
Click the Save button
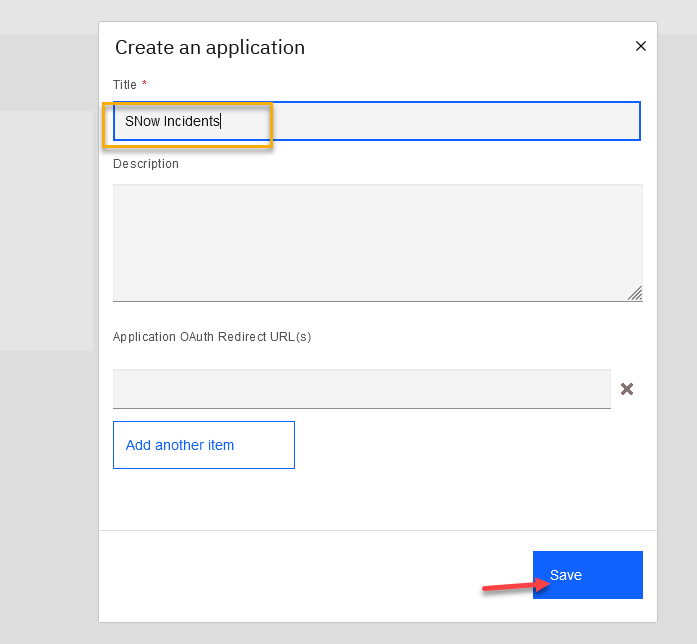[x=587, y=575]
